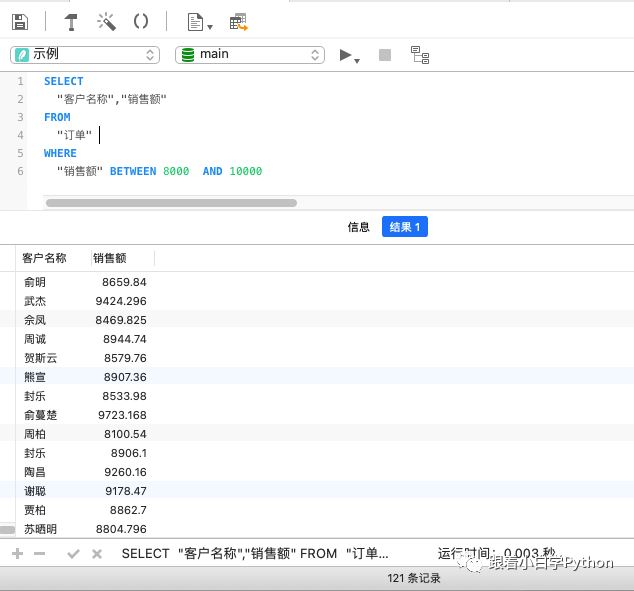Viewport: 634px width, 591px height.
Task: Run the query with play button
Action: click(346, 55)
